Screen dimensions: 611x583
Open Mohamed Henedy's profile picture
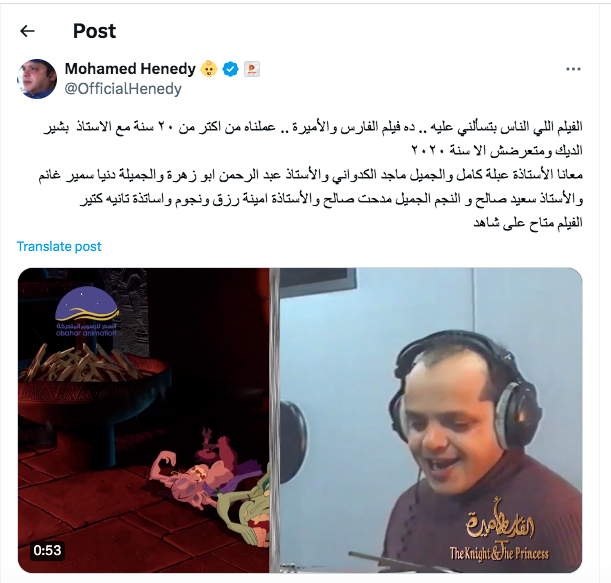click(x=37, y=79)
